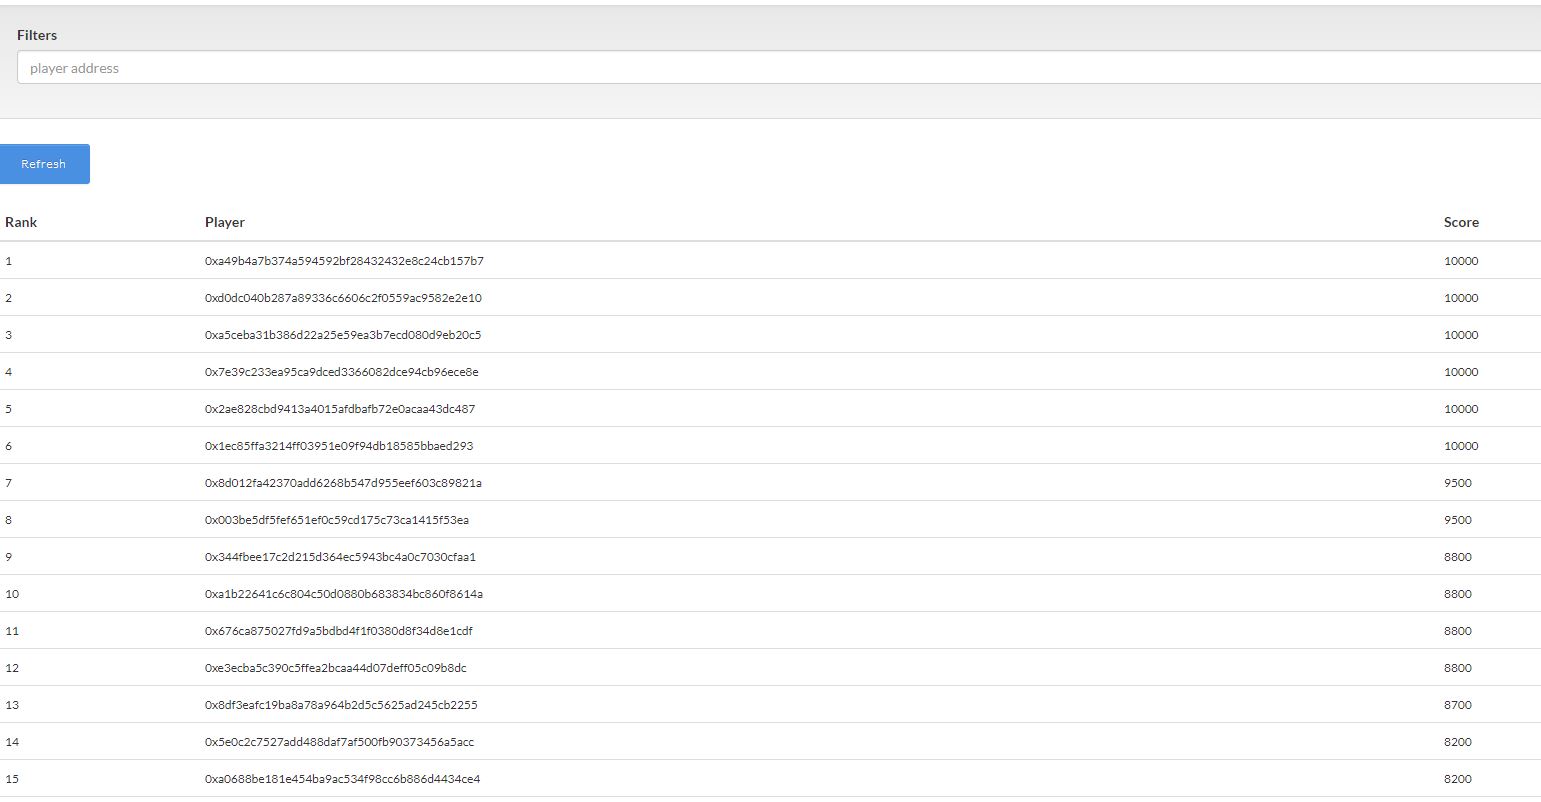
Task: Select score 8800 in rank 12 row
Action: tap(1458, 668)
